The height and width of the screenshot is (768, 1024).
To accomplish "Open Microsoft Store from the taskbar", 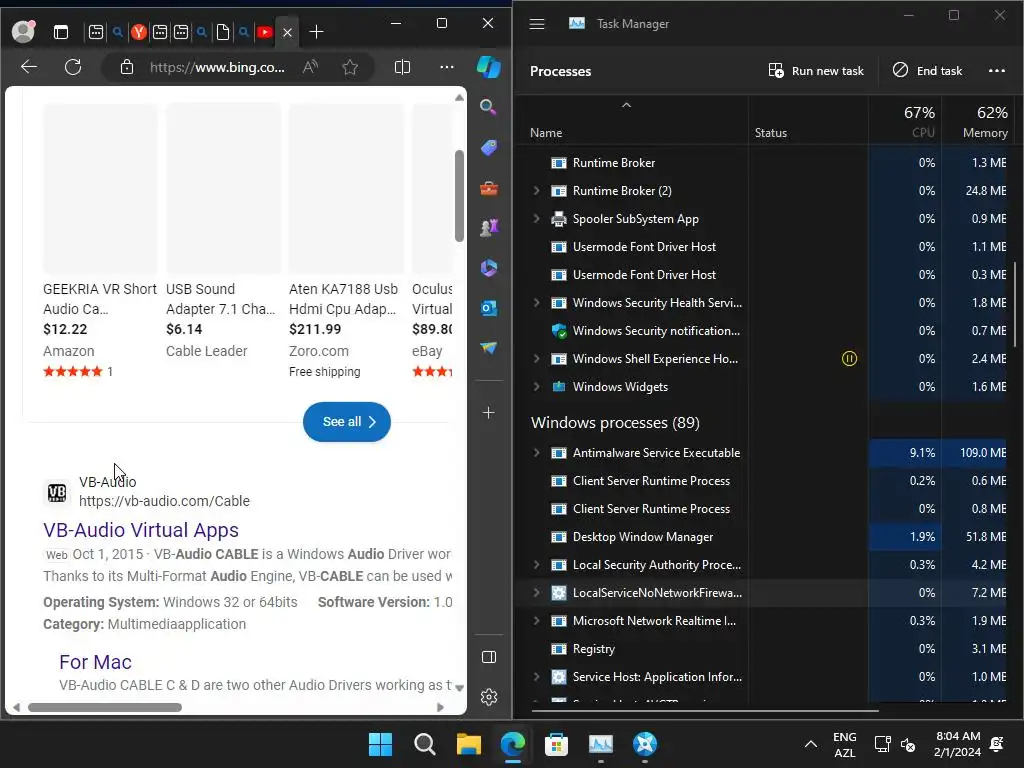I will (x=556, y=744).
